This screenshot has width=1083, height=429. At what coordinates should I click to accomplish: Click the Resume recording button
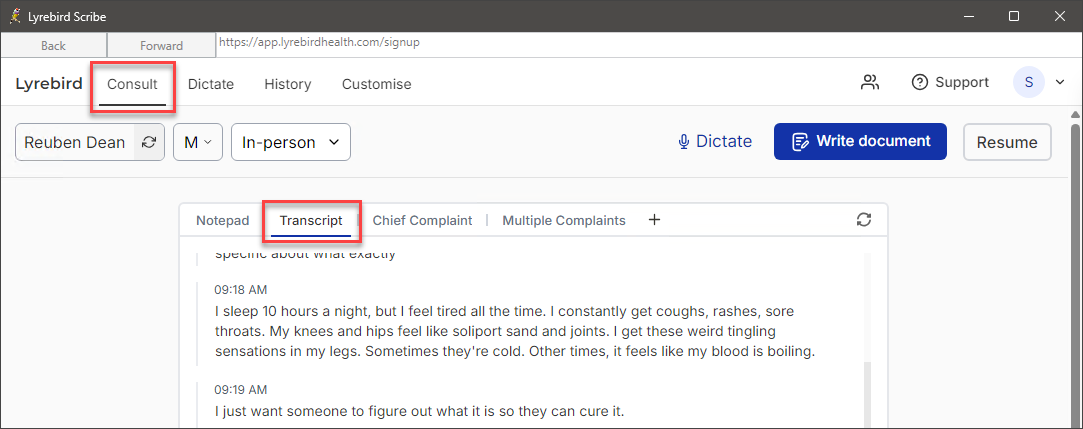click(1007, 142)
